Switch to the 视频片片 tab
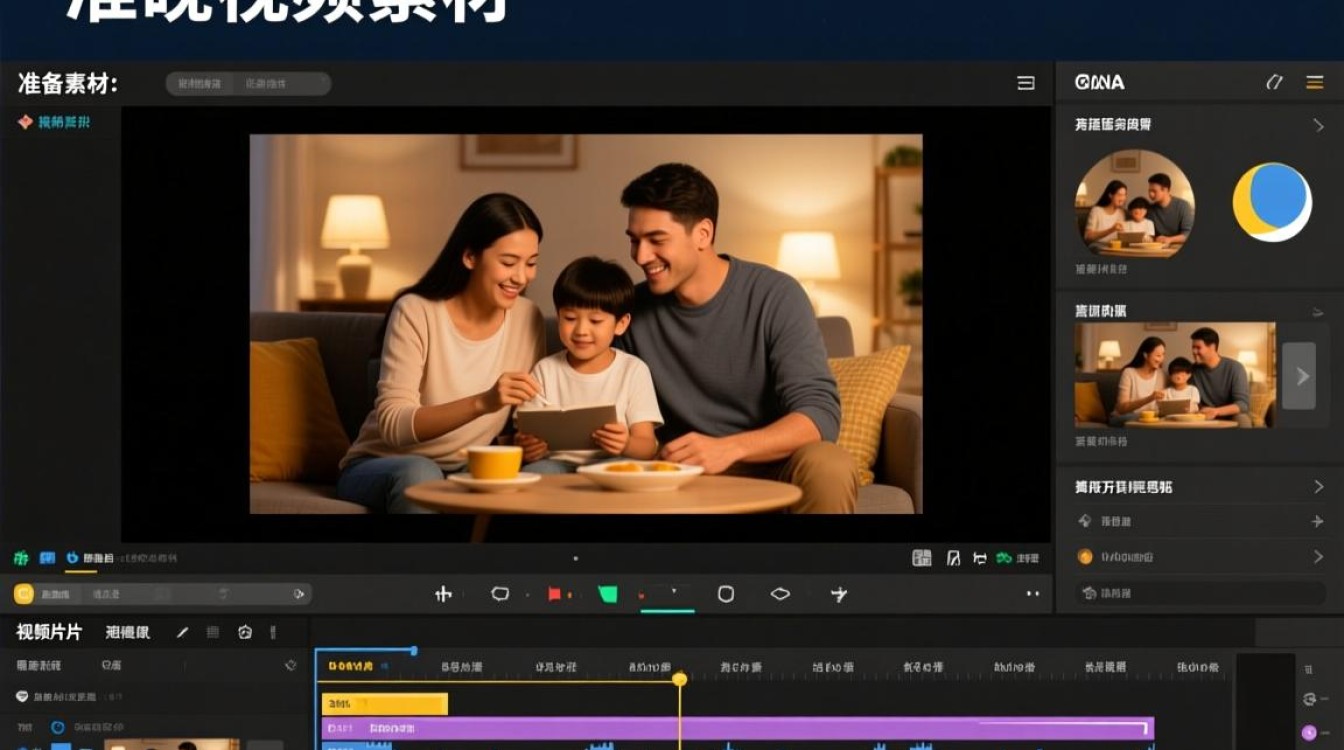 (49, 632)
